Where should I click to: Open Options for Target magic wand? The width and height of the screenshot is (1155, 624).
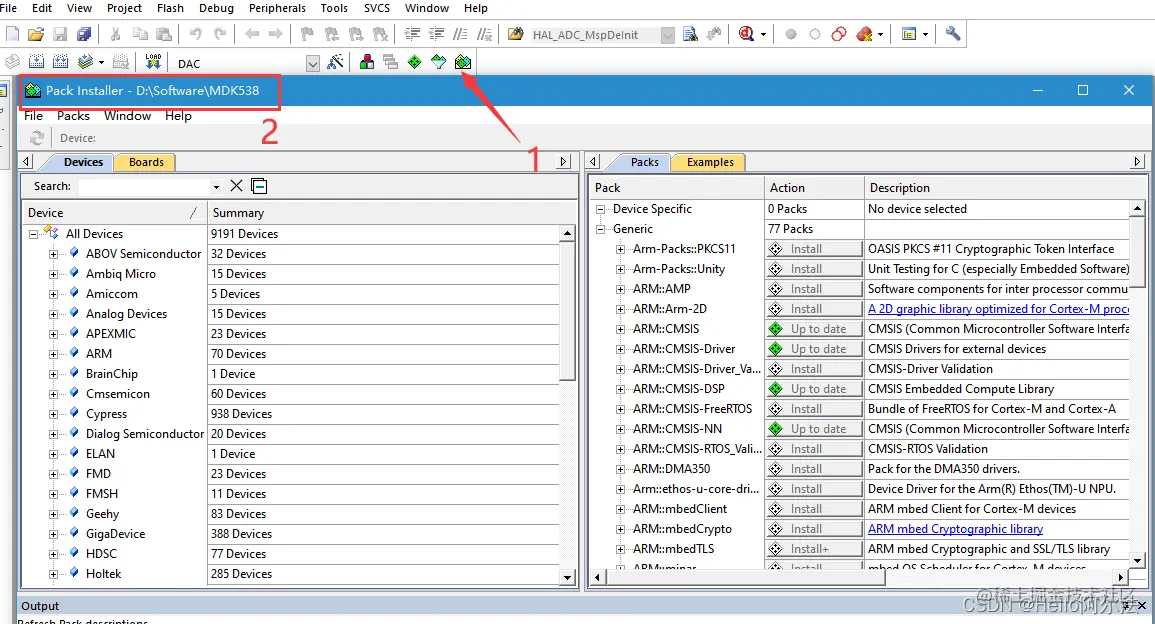point(335,62)
